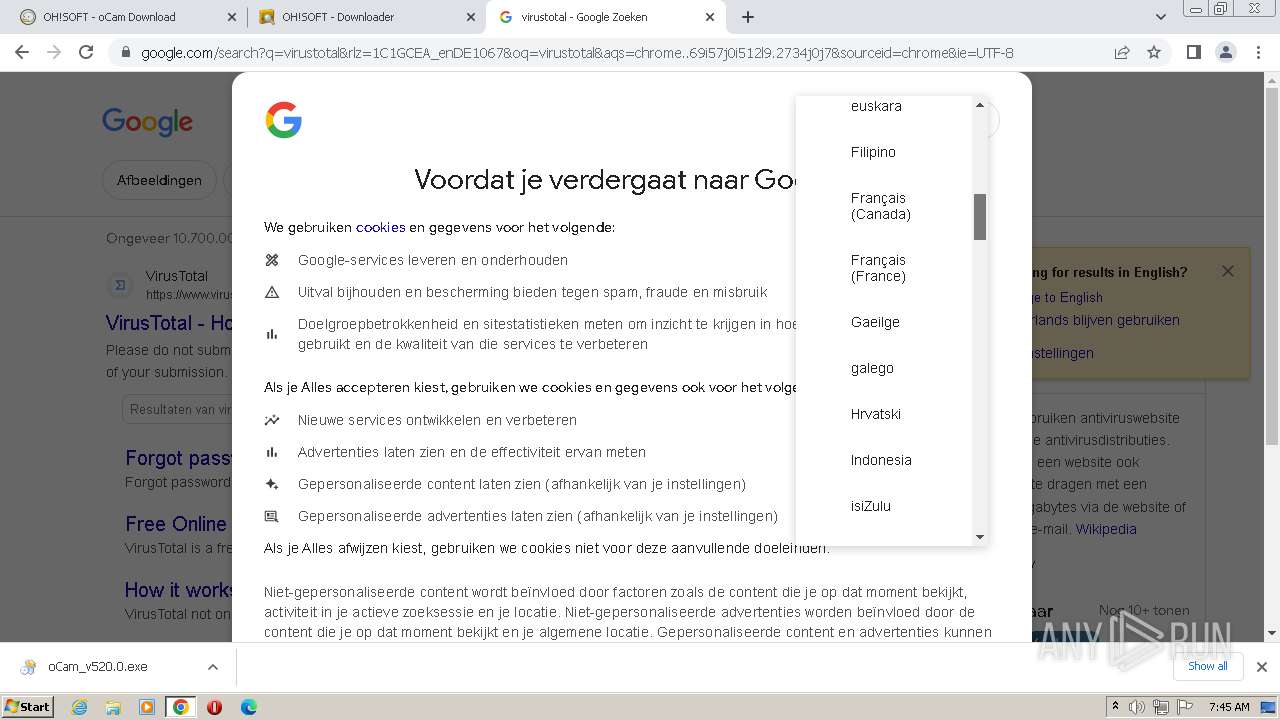Screen dimensions: 1280x720
Task: Click language list scroll down arrow
Action: tap(980, 537)
